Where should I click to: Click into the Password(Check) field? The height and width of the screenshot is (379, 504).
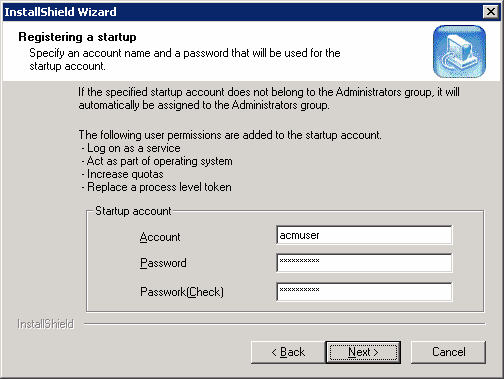pos(364,291)
